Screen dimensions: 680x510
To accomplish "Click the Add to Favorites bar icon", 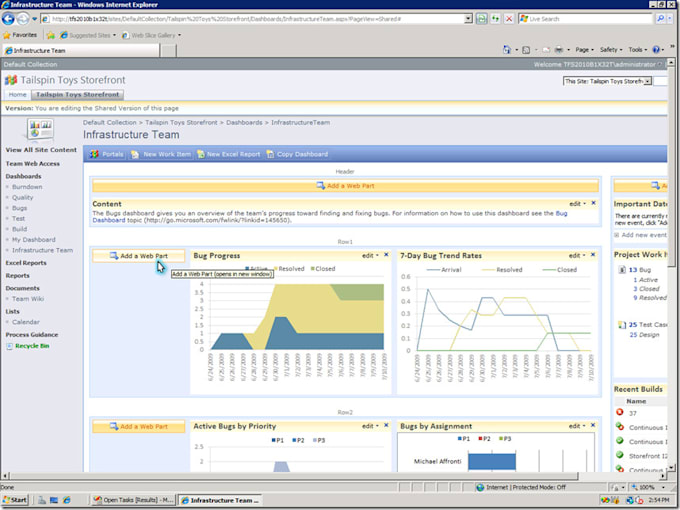I will [51, 35].
